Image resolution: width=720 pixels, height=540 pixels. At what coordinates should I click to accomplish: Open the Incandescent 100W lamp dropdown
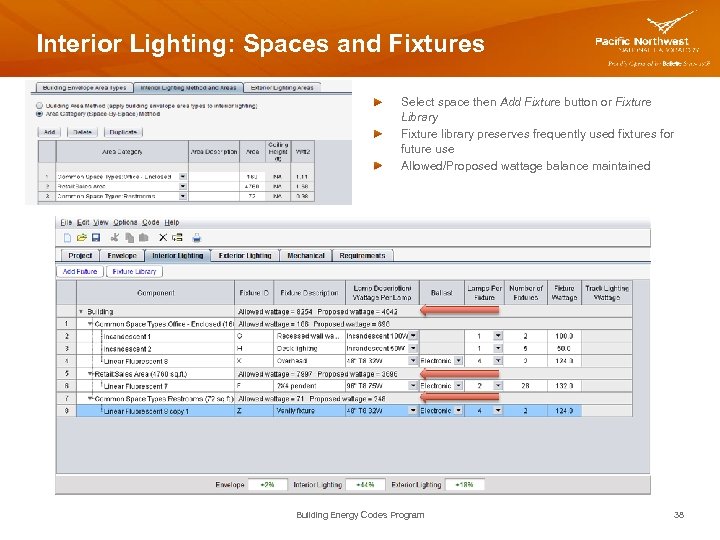point(413,336)
